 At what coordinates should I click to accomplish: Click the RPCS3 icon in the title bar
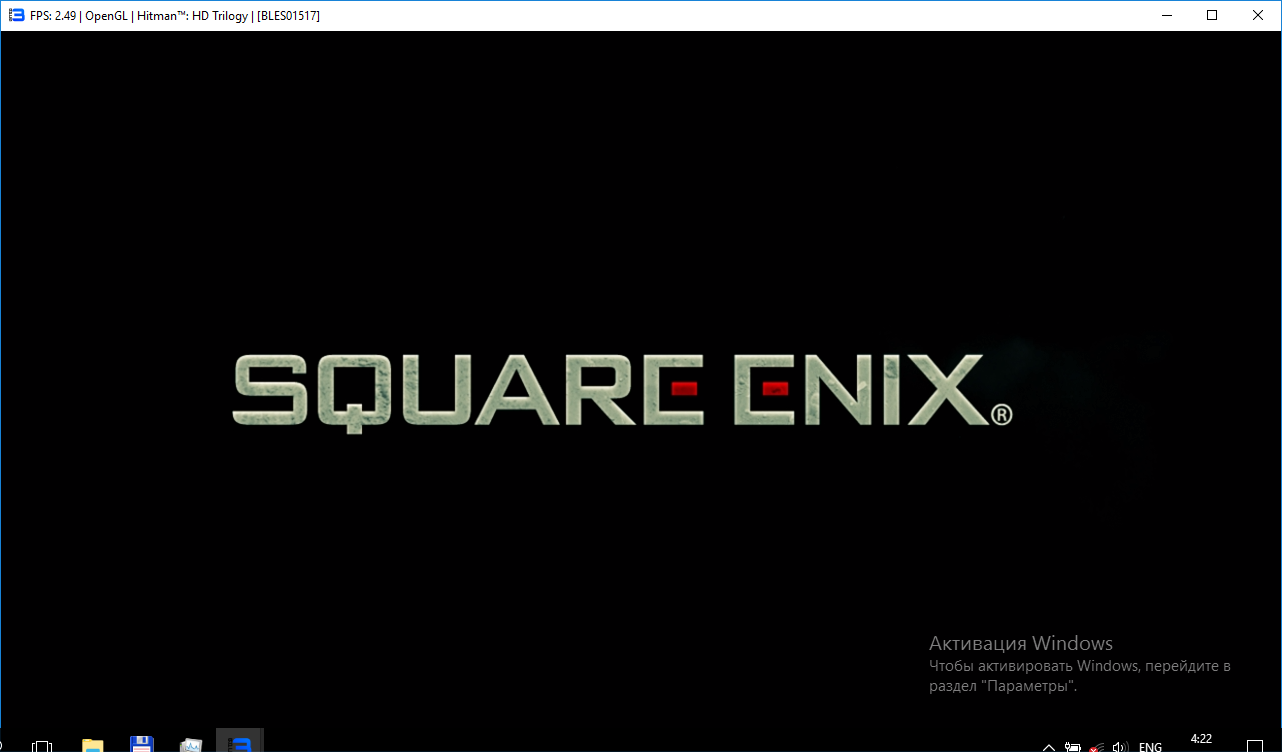click(x=16, y=15)
